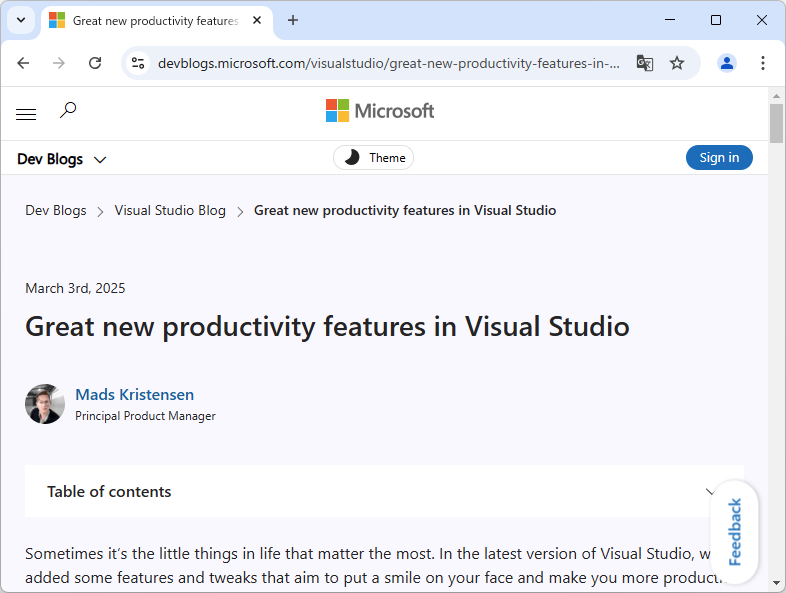Maximize the browser window
Screen dimensions: 786x593
pos(716,20)
